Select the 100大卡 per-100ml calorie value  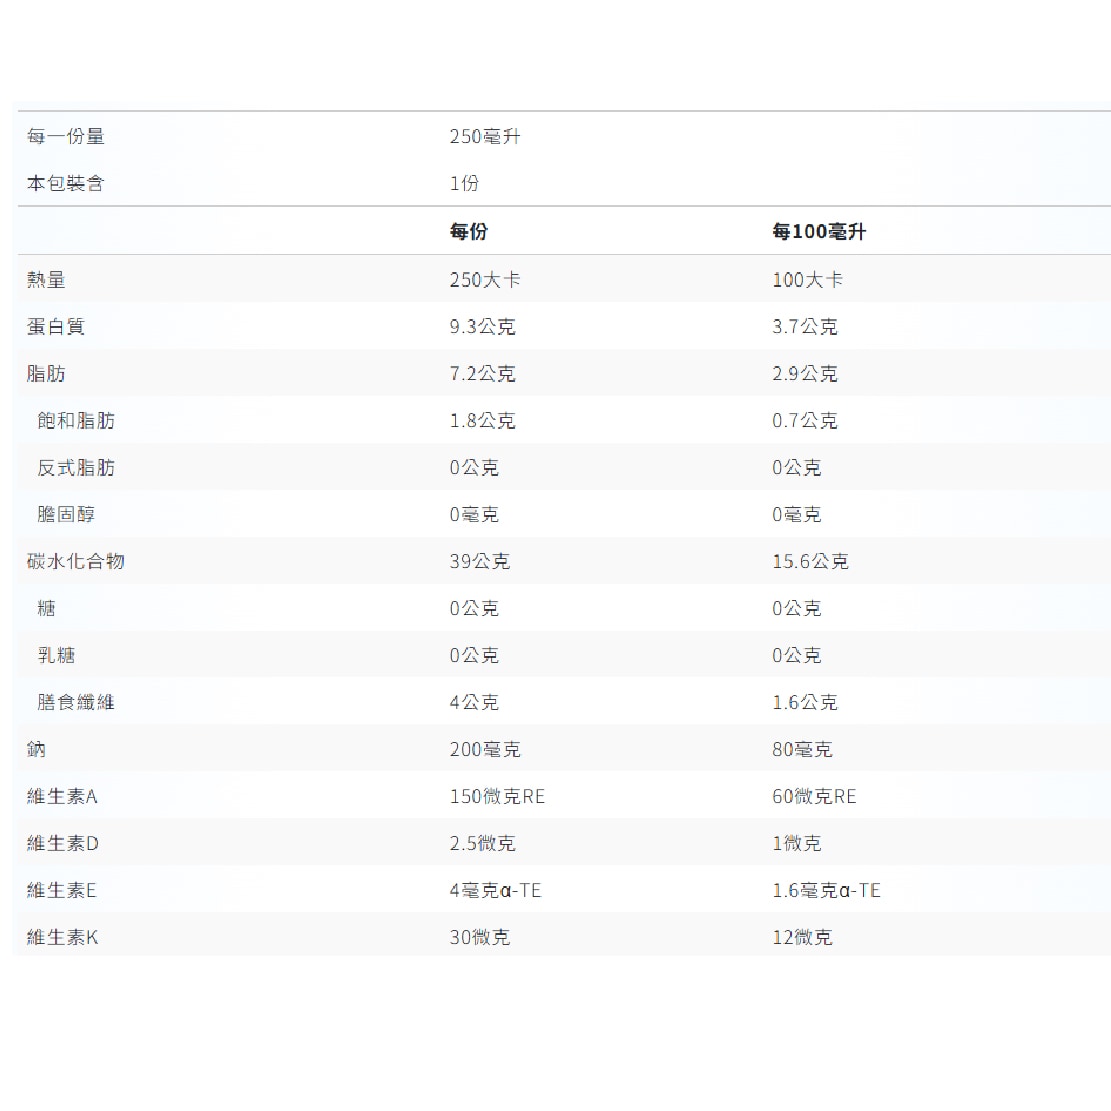click(x=807, y=280)
